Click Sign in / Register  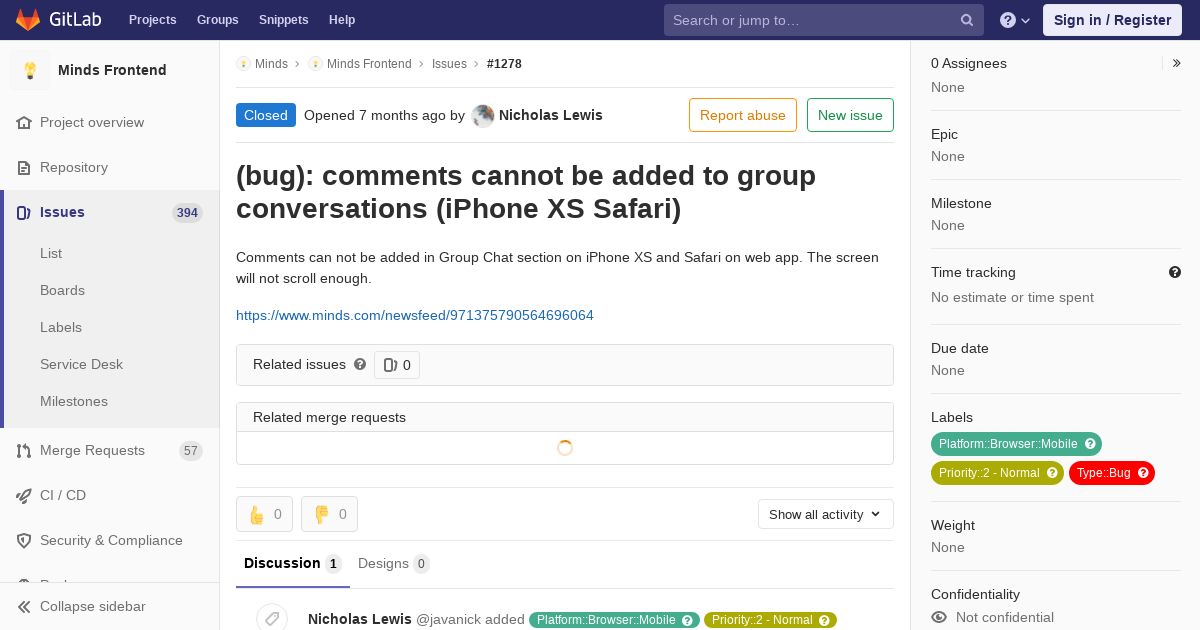pyautogui.click(x=1112, y=20)
